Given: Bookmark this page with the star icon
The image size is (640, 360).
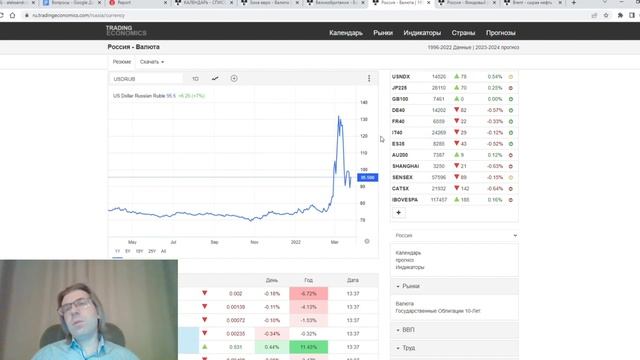Looking at the screenshot, I should click(606, 16).
